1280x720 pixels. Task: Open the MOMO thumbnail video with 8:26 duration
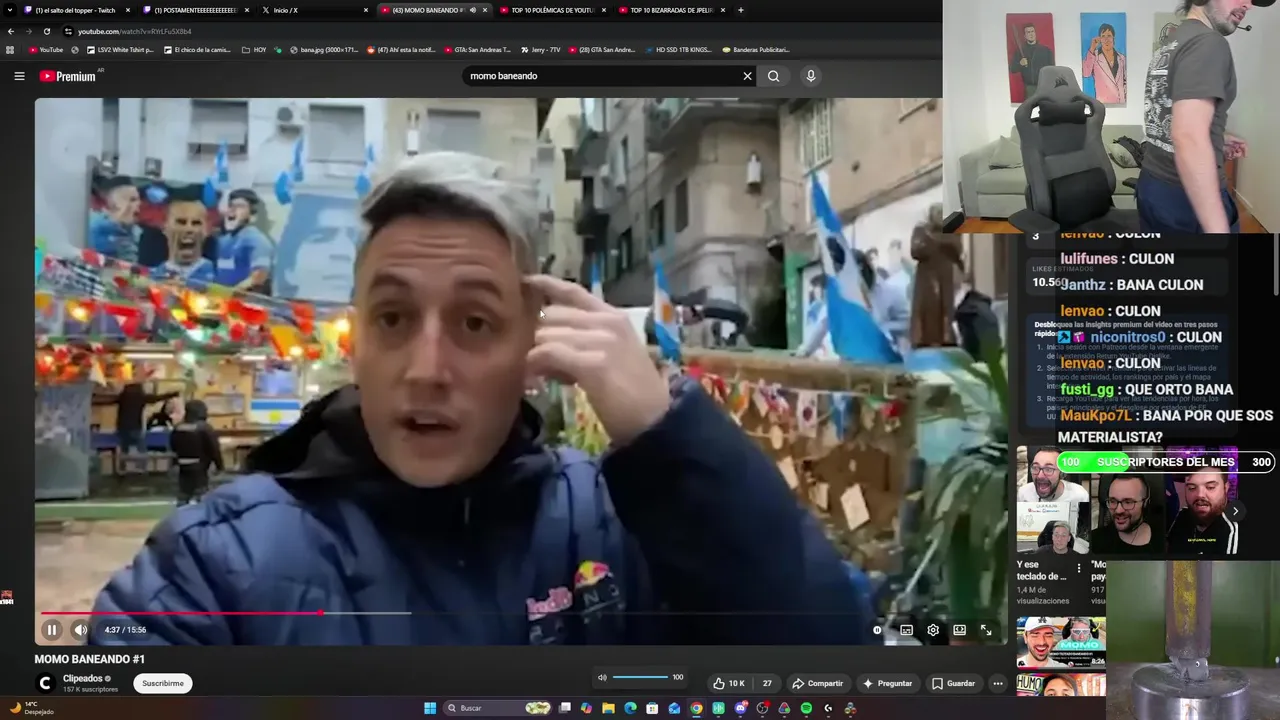1061,642
